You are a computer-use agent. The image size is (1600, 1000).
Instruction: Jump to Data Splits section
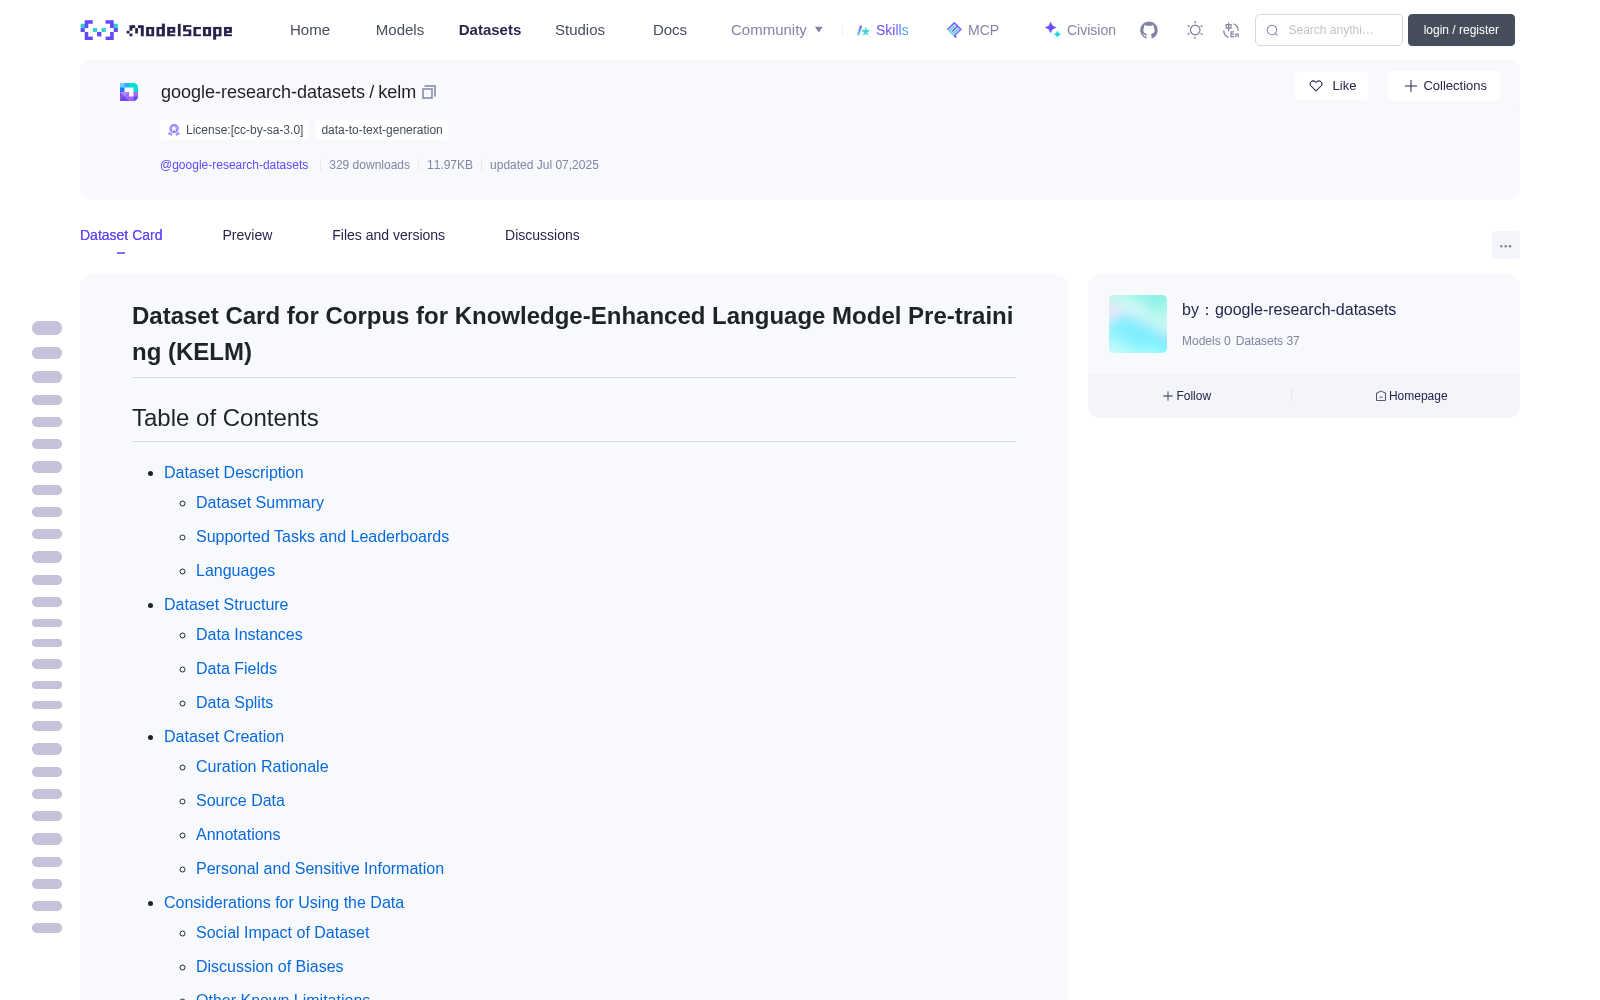[234, 702]
